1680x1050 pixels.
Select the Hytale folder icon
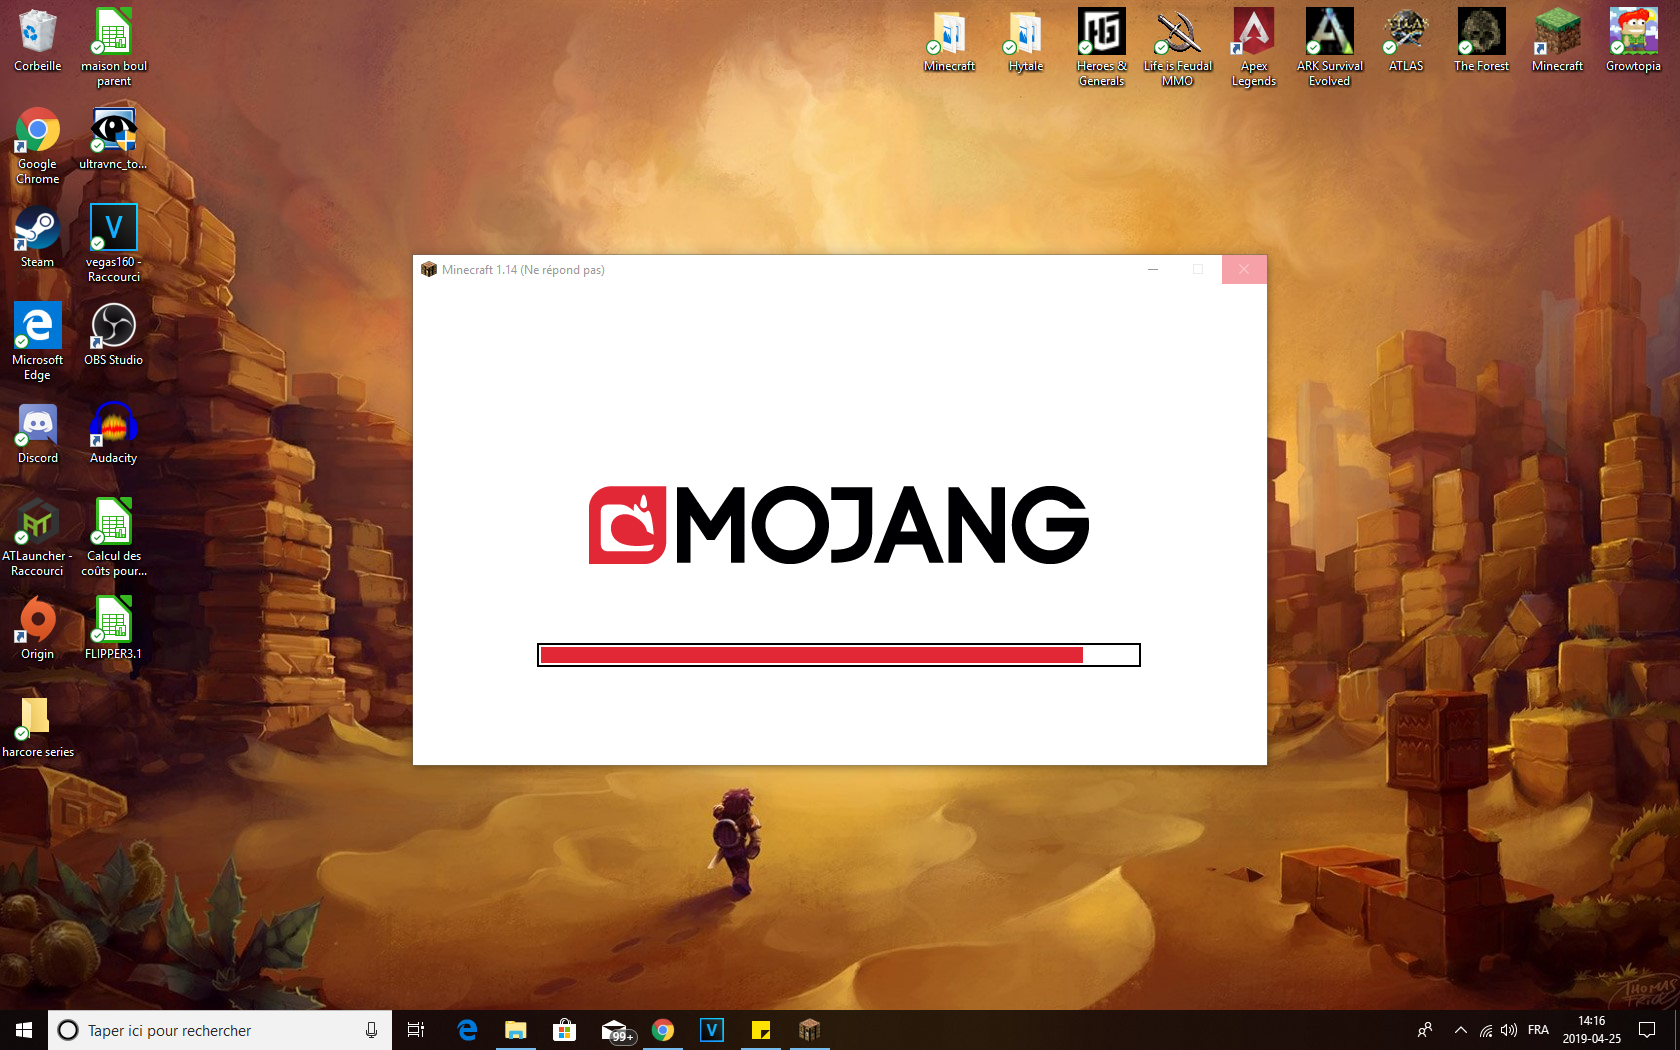1025,41
